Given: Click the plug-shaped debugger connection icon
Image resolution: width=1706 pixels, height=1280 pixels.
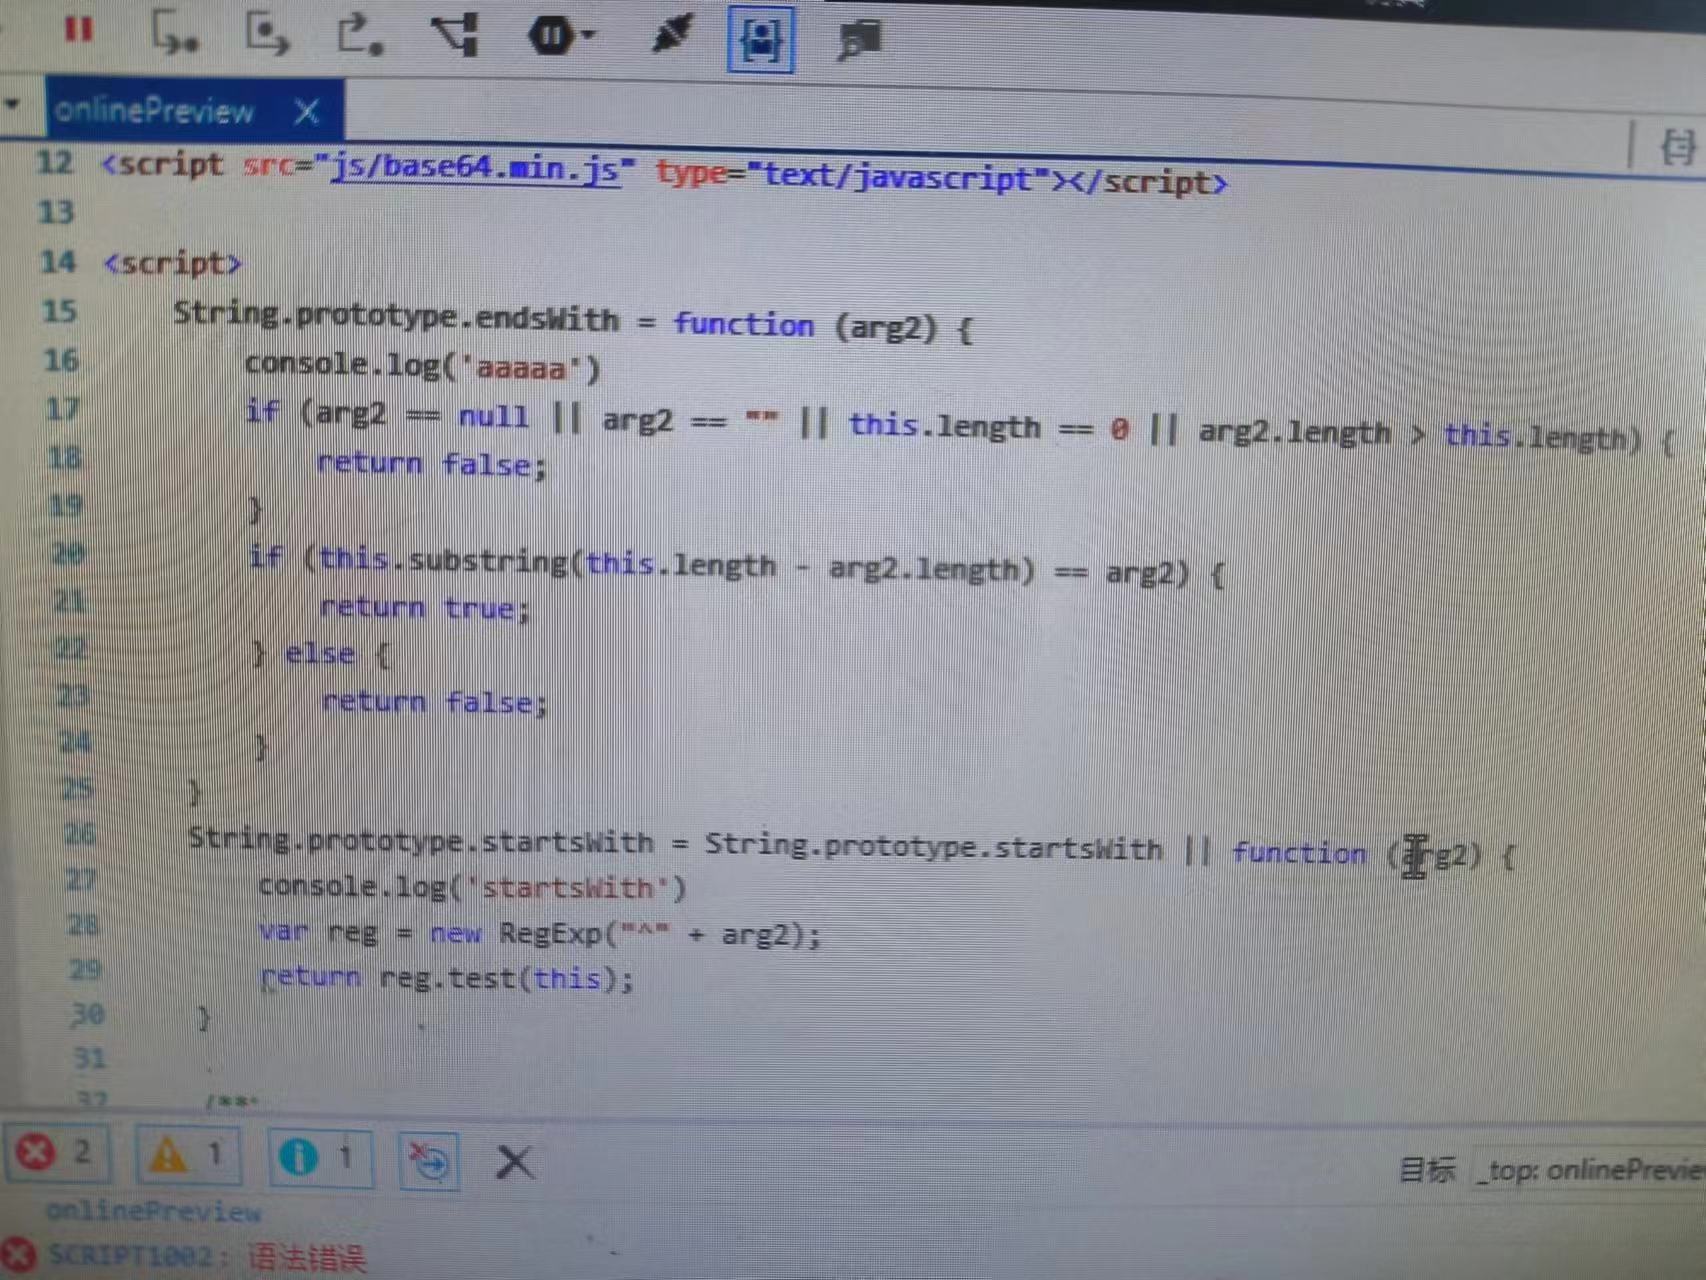Looking at the screenshot, I should tap(671, 36).
